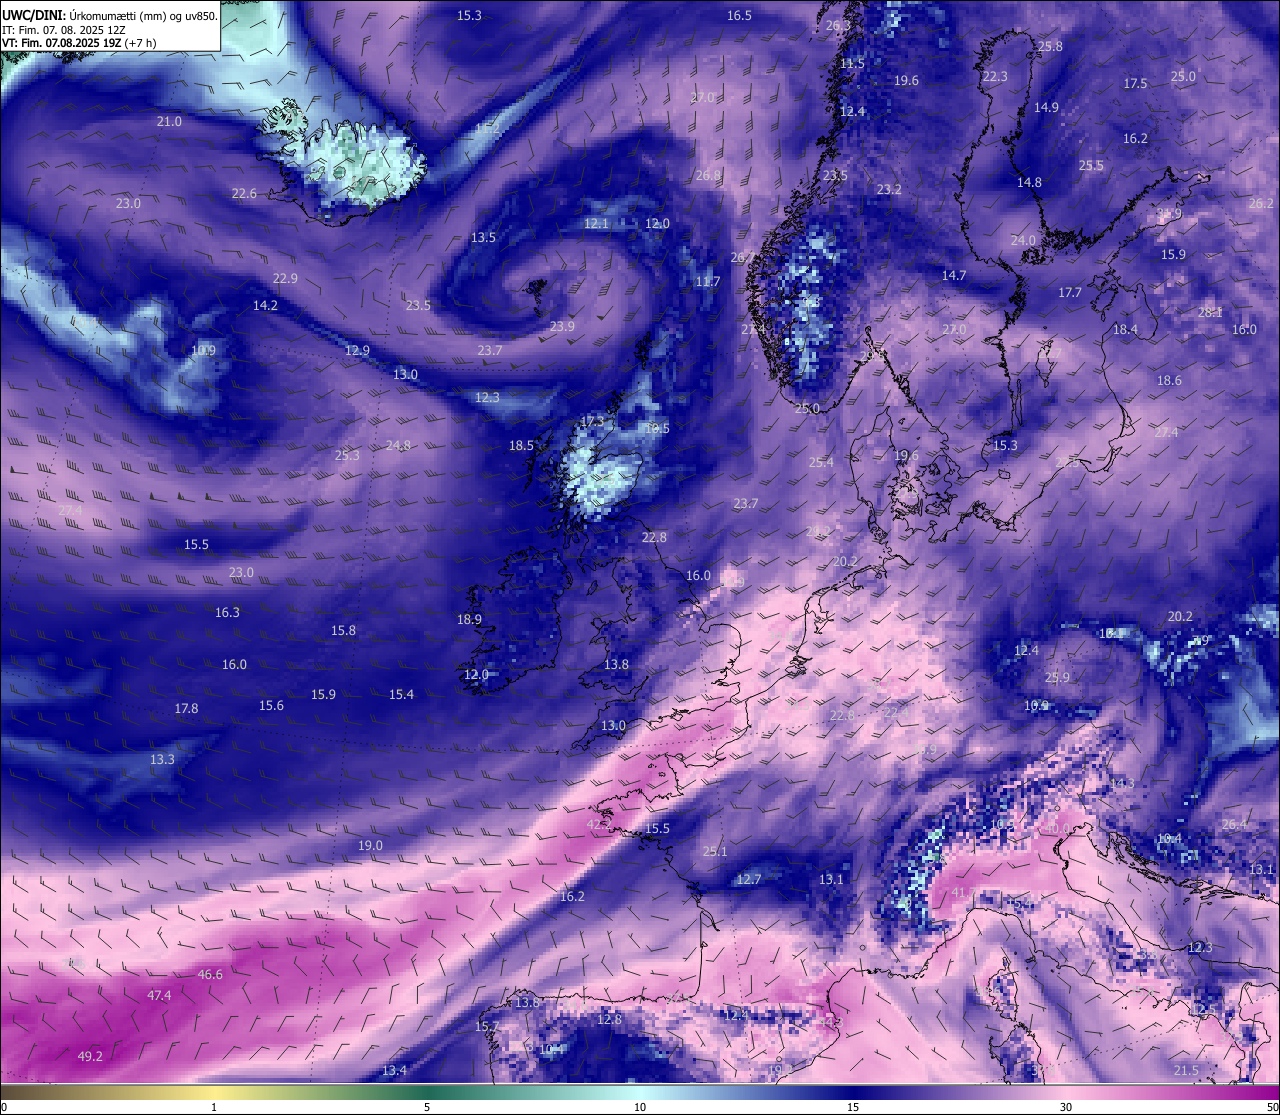Click the colour scale tick labelled 30
Screen dimensions: 1280x1115
[x=1066, y=1107]
